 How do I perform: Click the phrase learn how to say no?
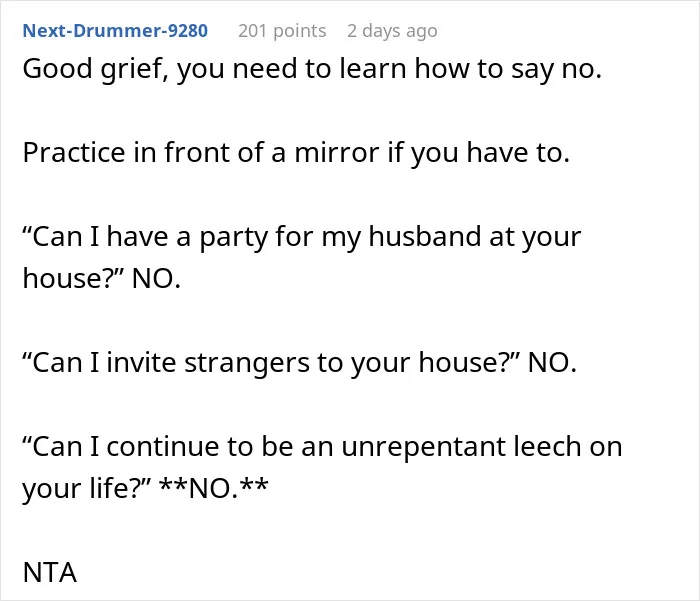[471, 69]
